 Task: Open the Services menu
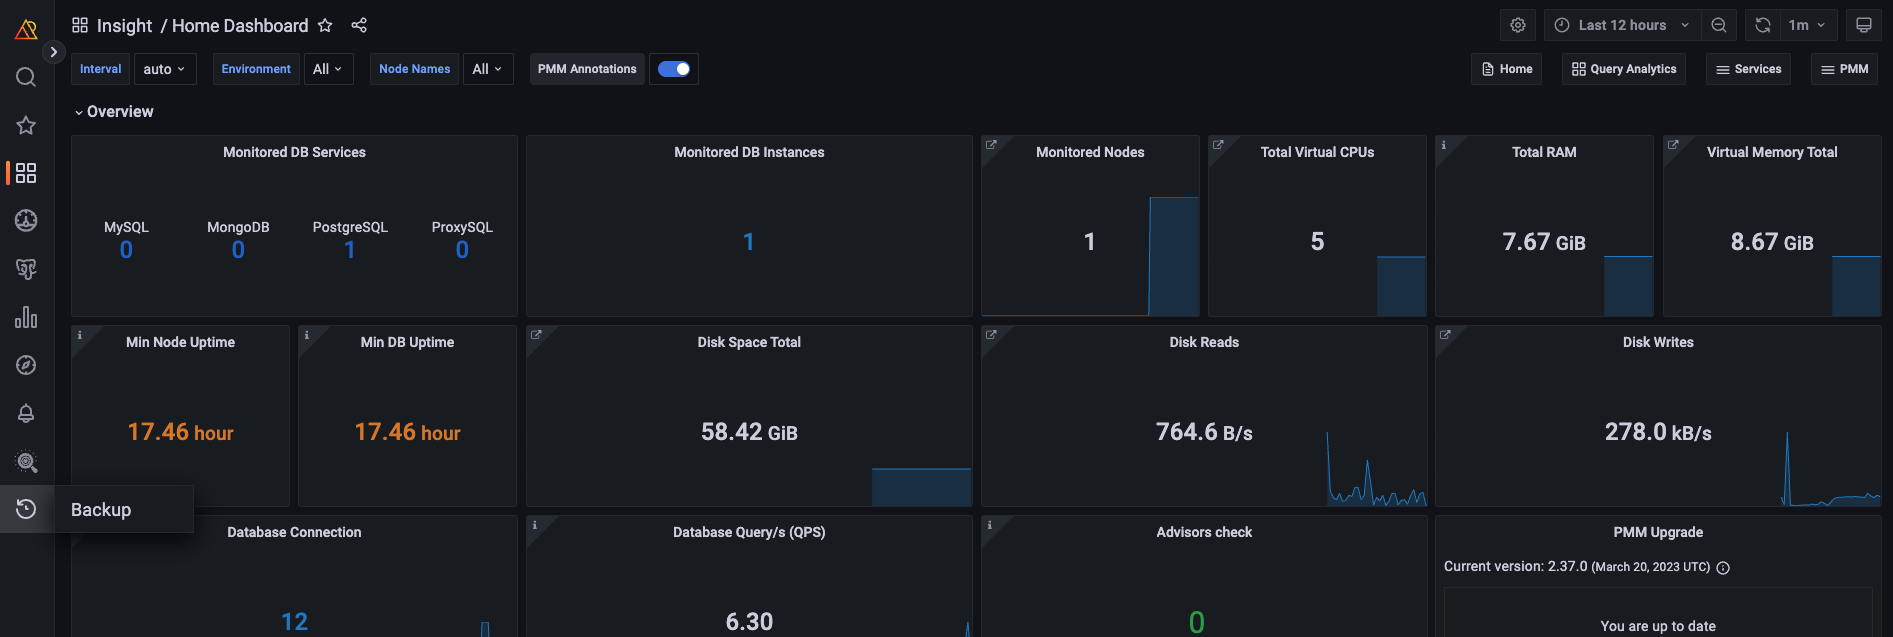pos(1748,69)
